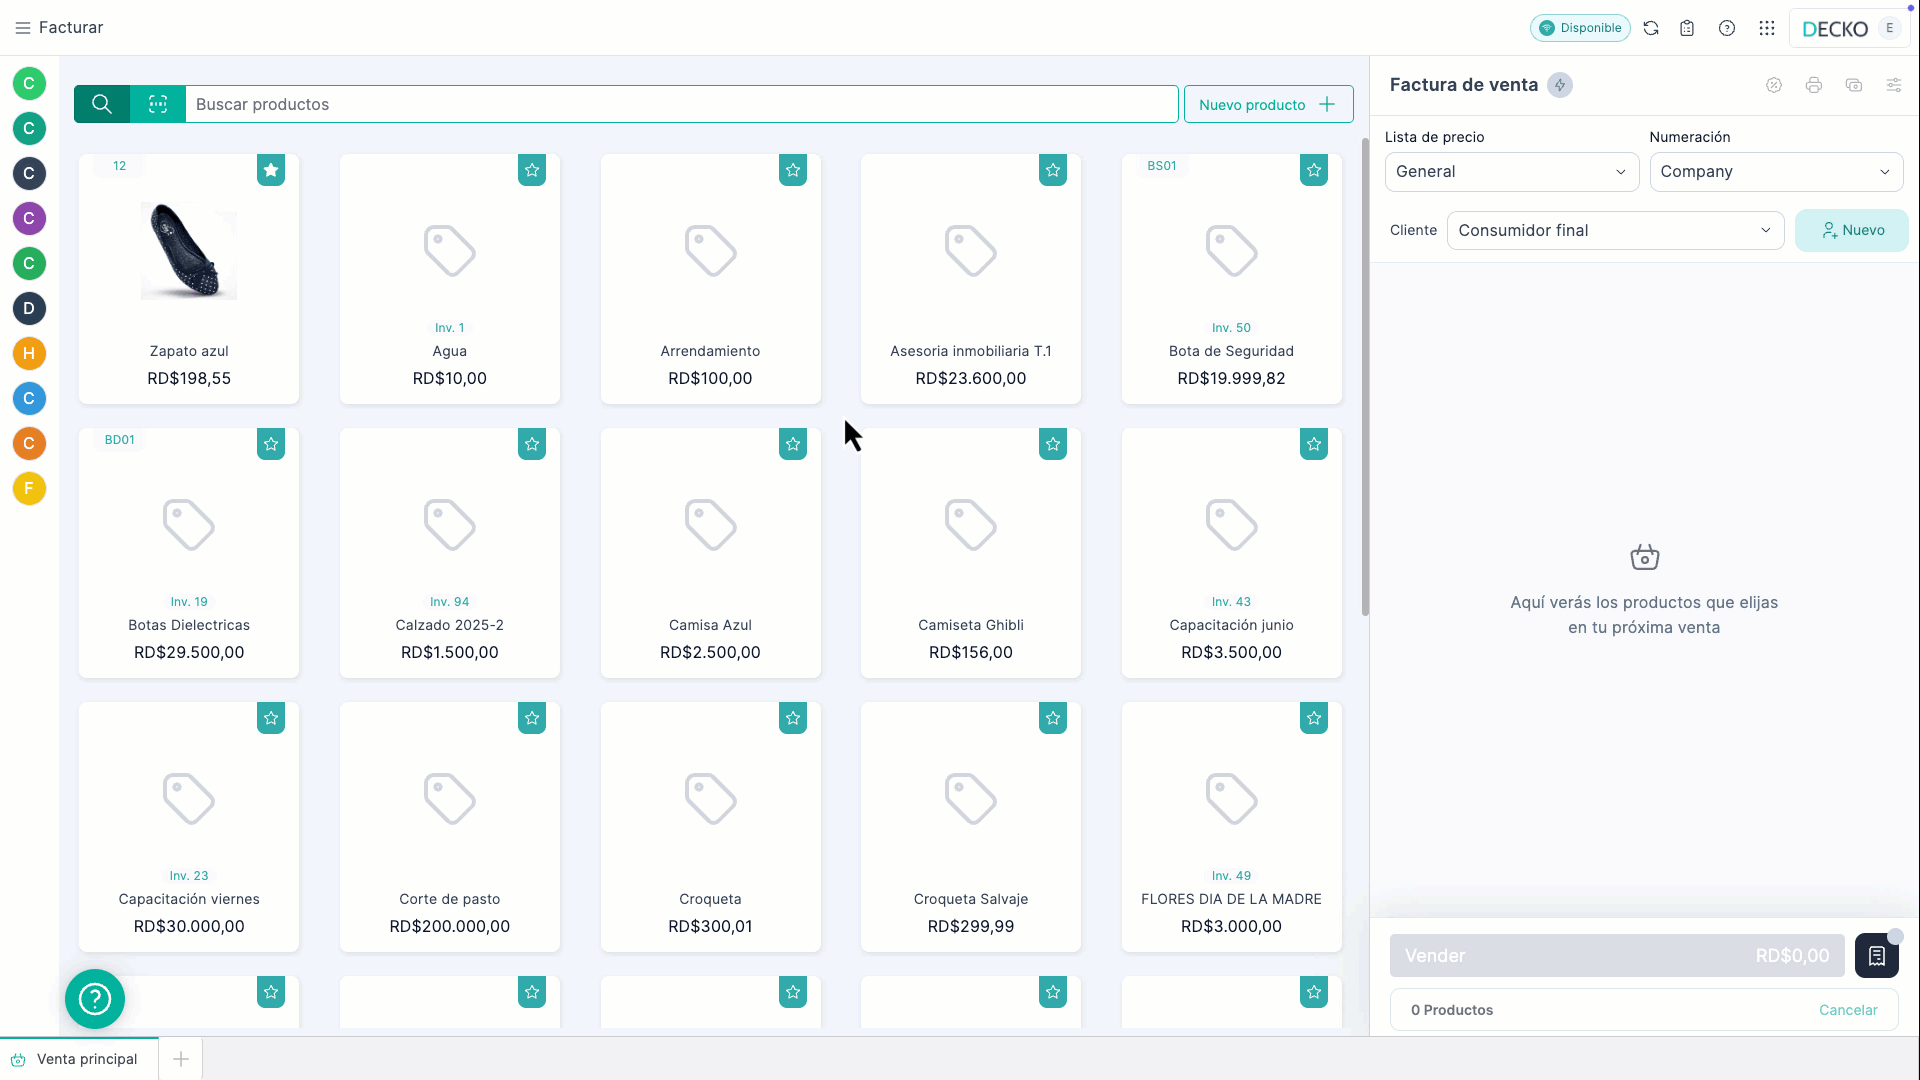1920x1080 pixels.
Task: Toggle favorite star on Croqueta Salvaje
Action: point(1053,718)
